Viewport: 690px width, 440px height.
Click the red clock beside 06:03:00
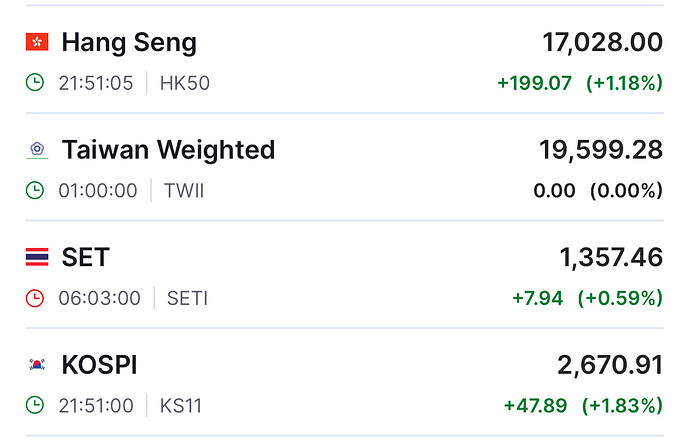pos(35,298)
